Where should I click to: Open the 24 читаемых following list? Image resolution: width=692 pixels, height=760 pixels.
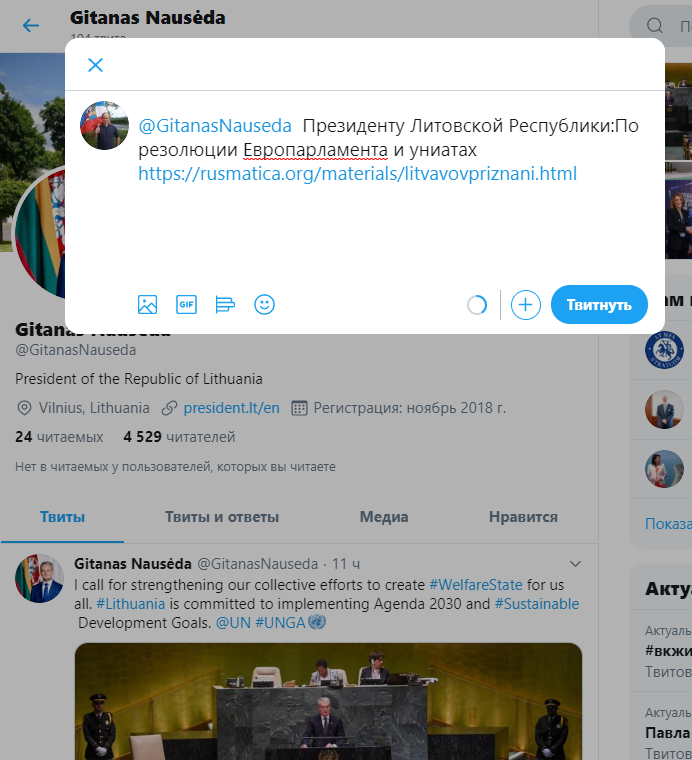point(59,437)
